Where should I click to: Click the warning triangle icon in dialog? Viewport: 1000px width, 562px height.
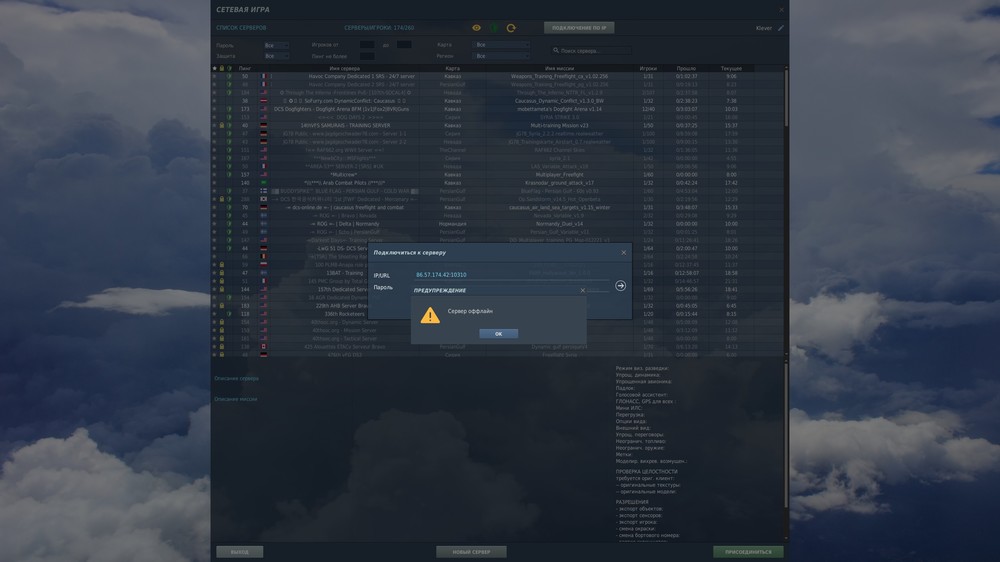430,315
